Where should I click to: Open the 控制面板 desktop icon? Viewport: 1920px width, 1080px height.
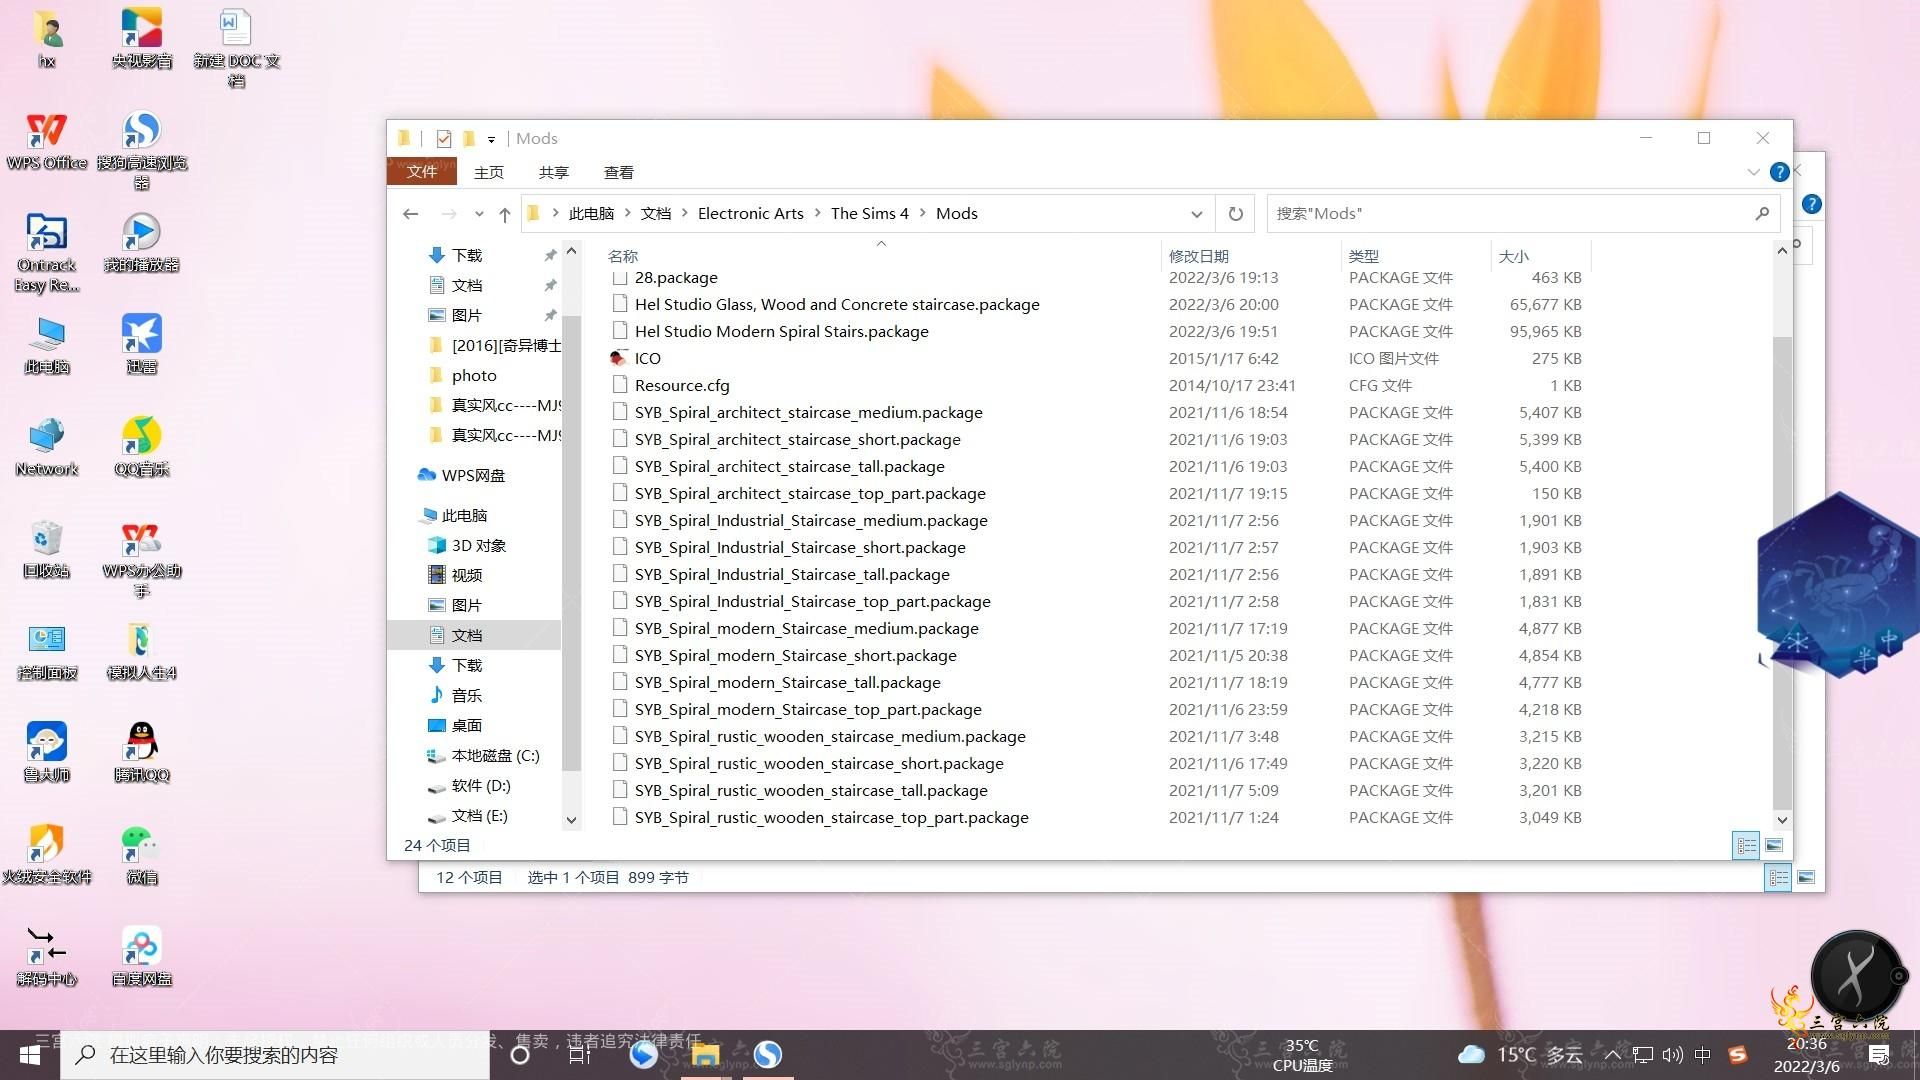pyautogui.click(x=46, y=650)
